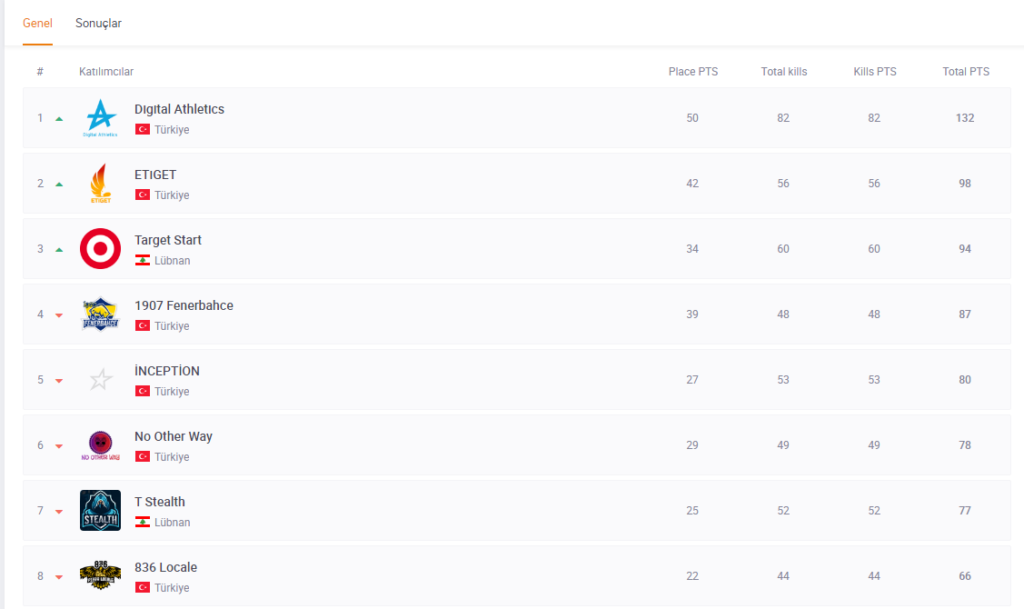The height and width of the screenshot is (609, 1024).
Task: Click the No Other Way logo
Action: click(100, 445)
